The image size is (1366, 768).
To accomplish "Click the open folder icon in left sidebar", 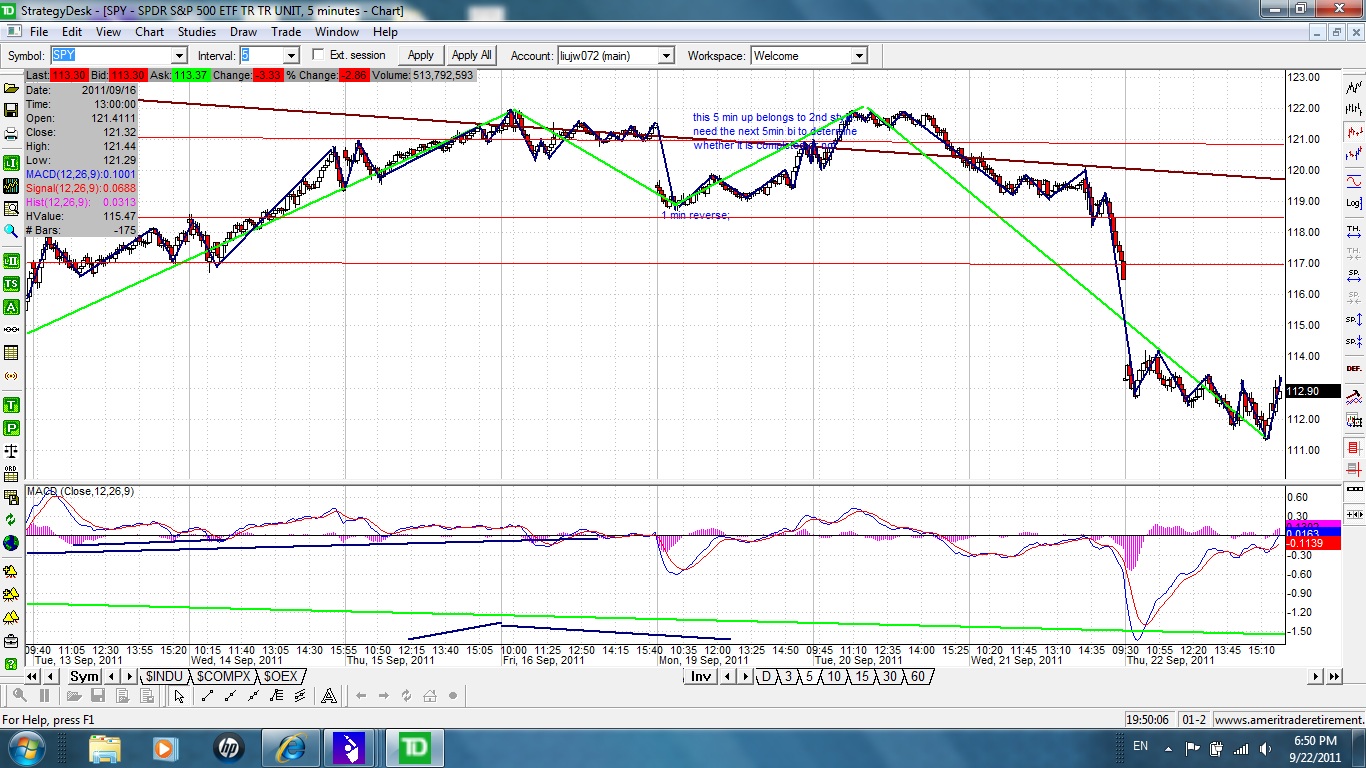I will pos(11,88).
